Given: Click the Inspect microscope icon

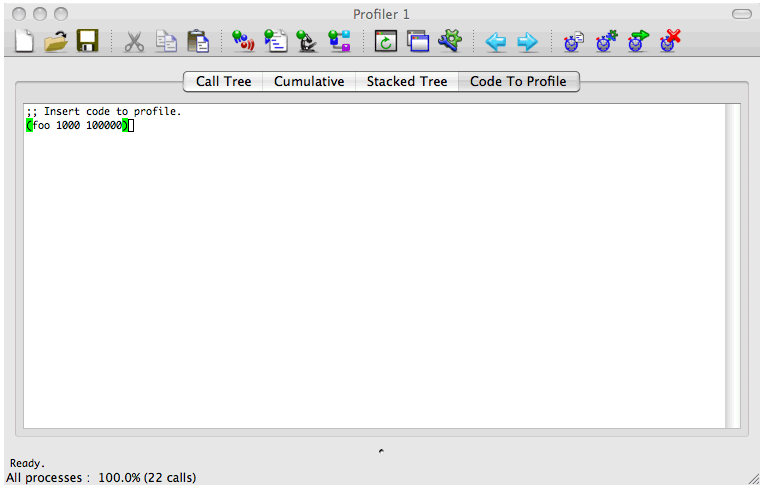Looking at the screenshot, I should tap(307, 41).
